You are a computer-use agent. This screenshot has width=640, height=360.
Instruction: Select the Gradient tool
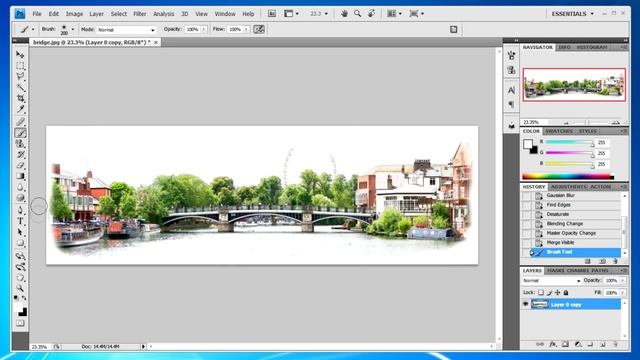[20, 176]
